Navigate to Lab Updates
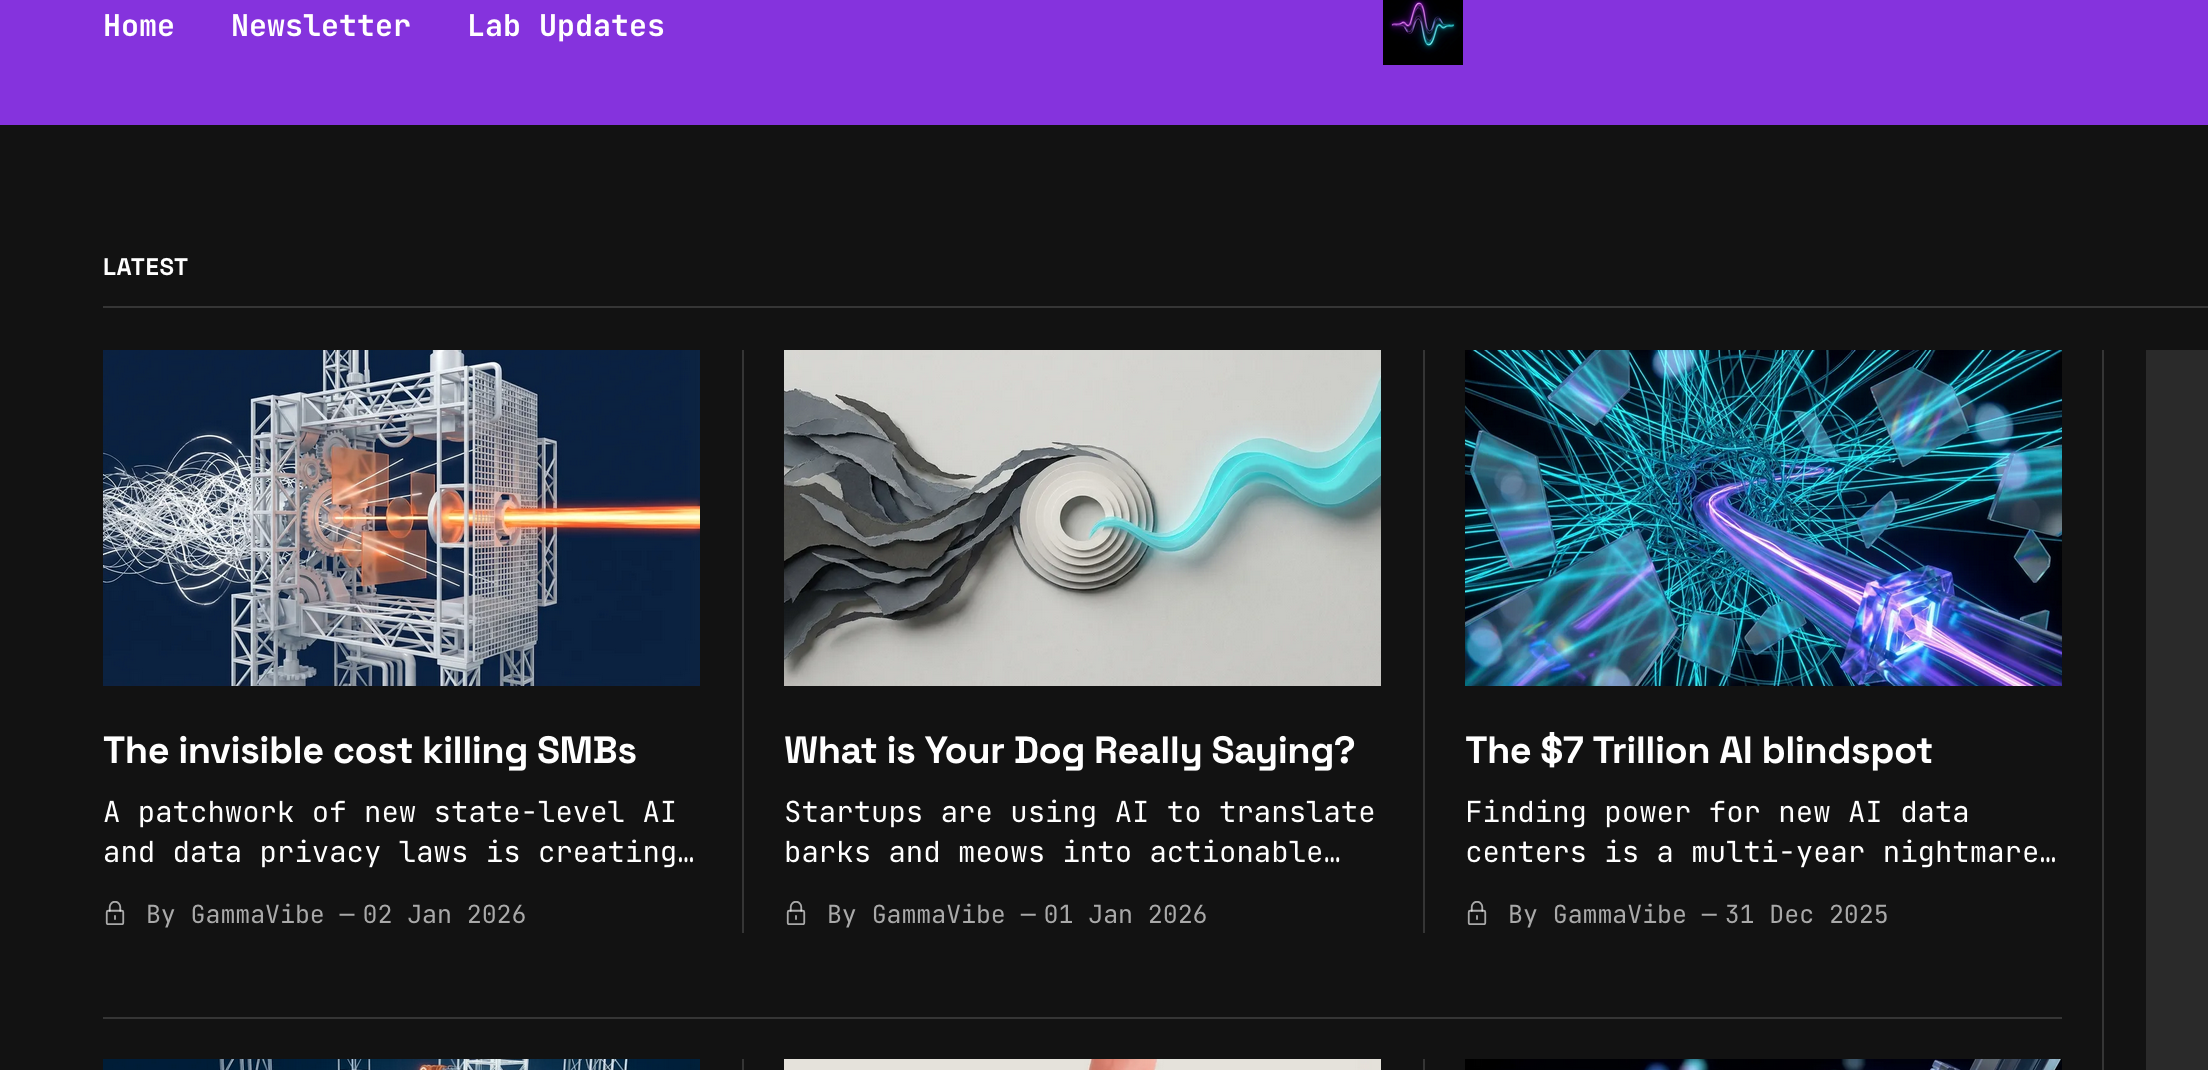Viewport: 2208px width, 1070px height. pyautogui.click(x=565, y=26)
